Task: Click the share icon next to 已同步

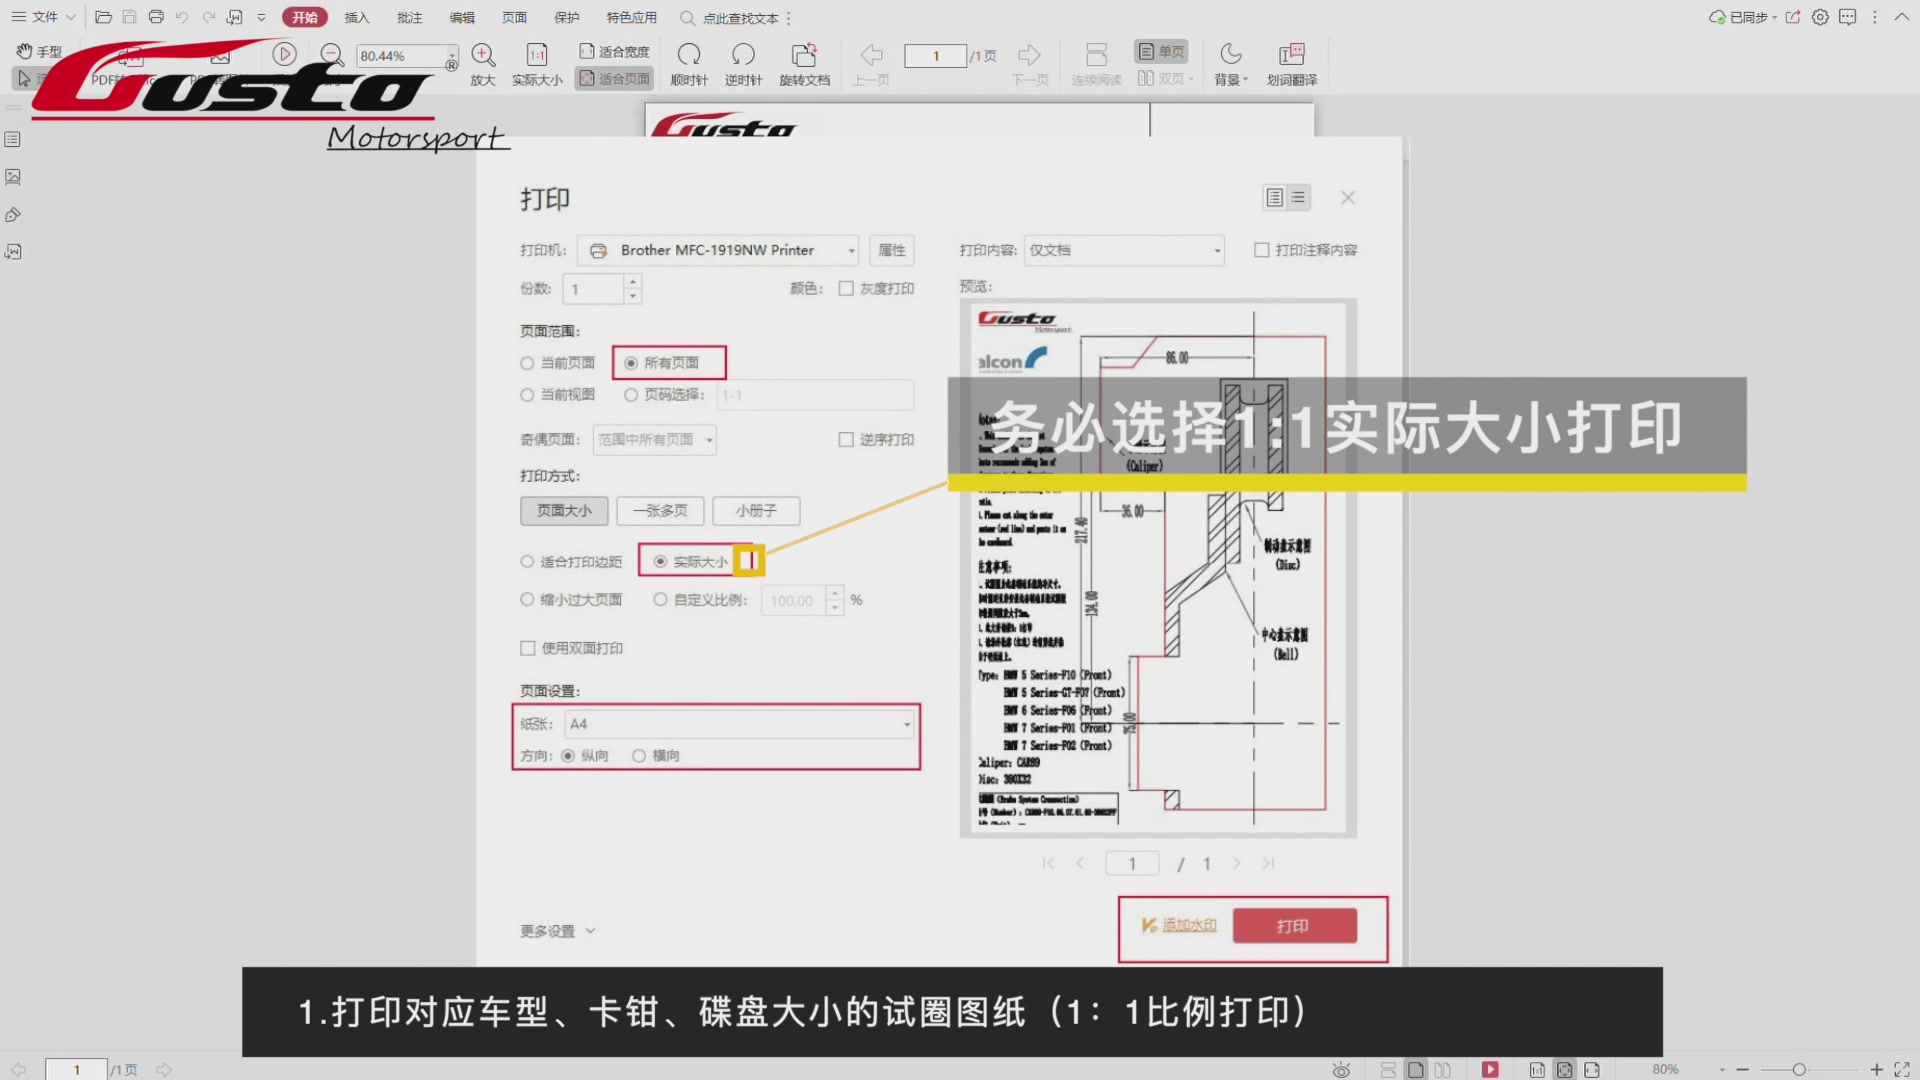Action: click(x=1793, y=17)
